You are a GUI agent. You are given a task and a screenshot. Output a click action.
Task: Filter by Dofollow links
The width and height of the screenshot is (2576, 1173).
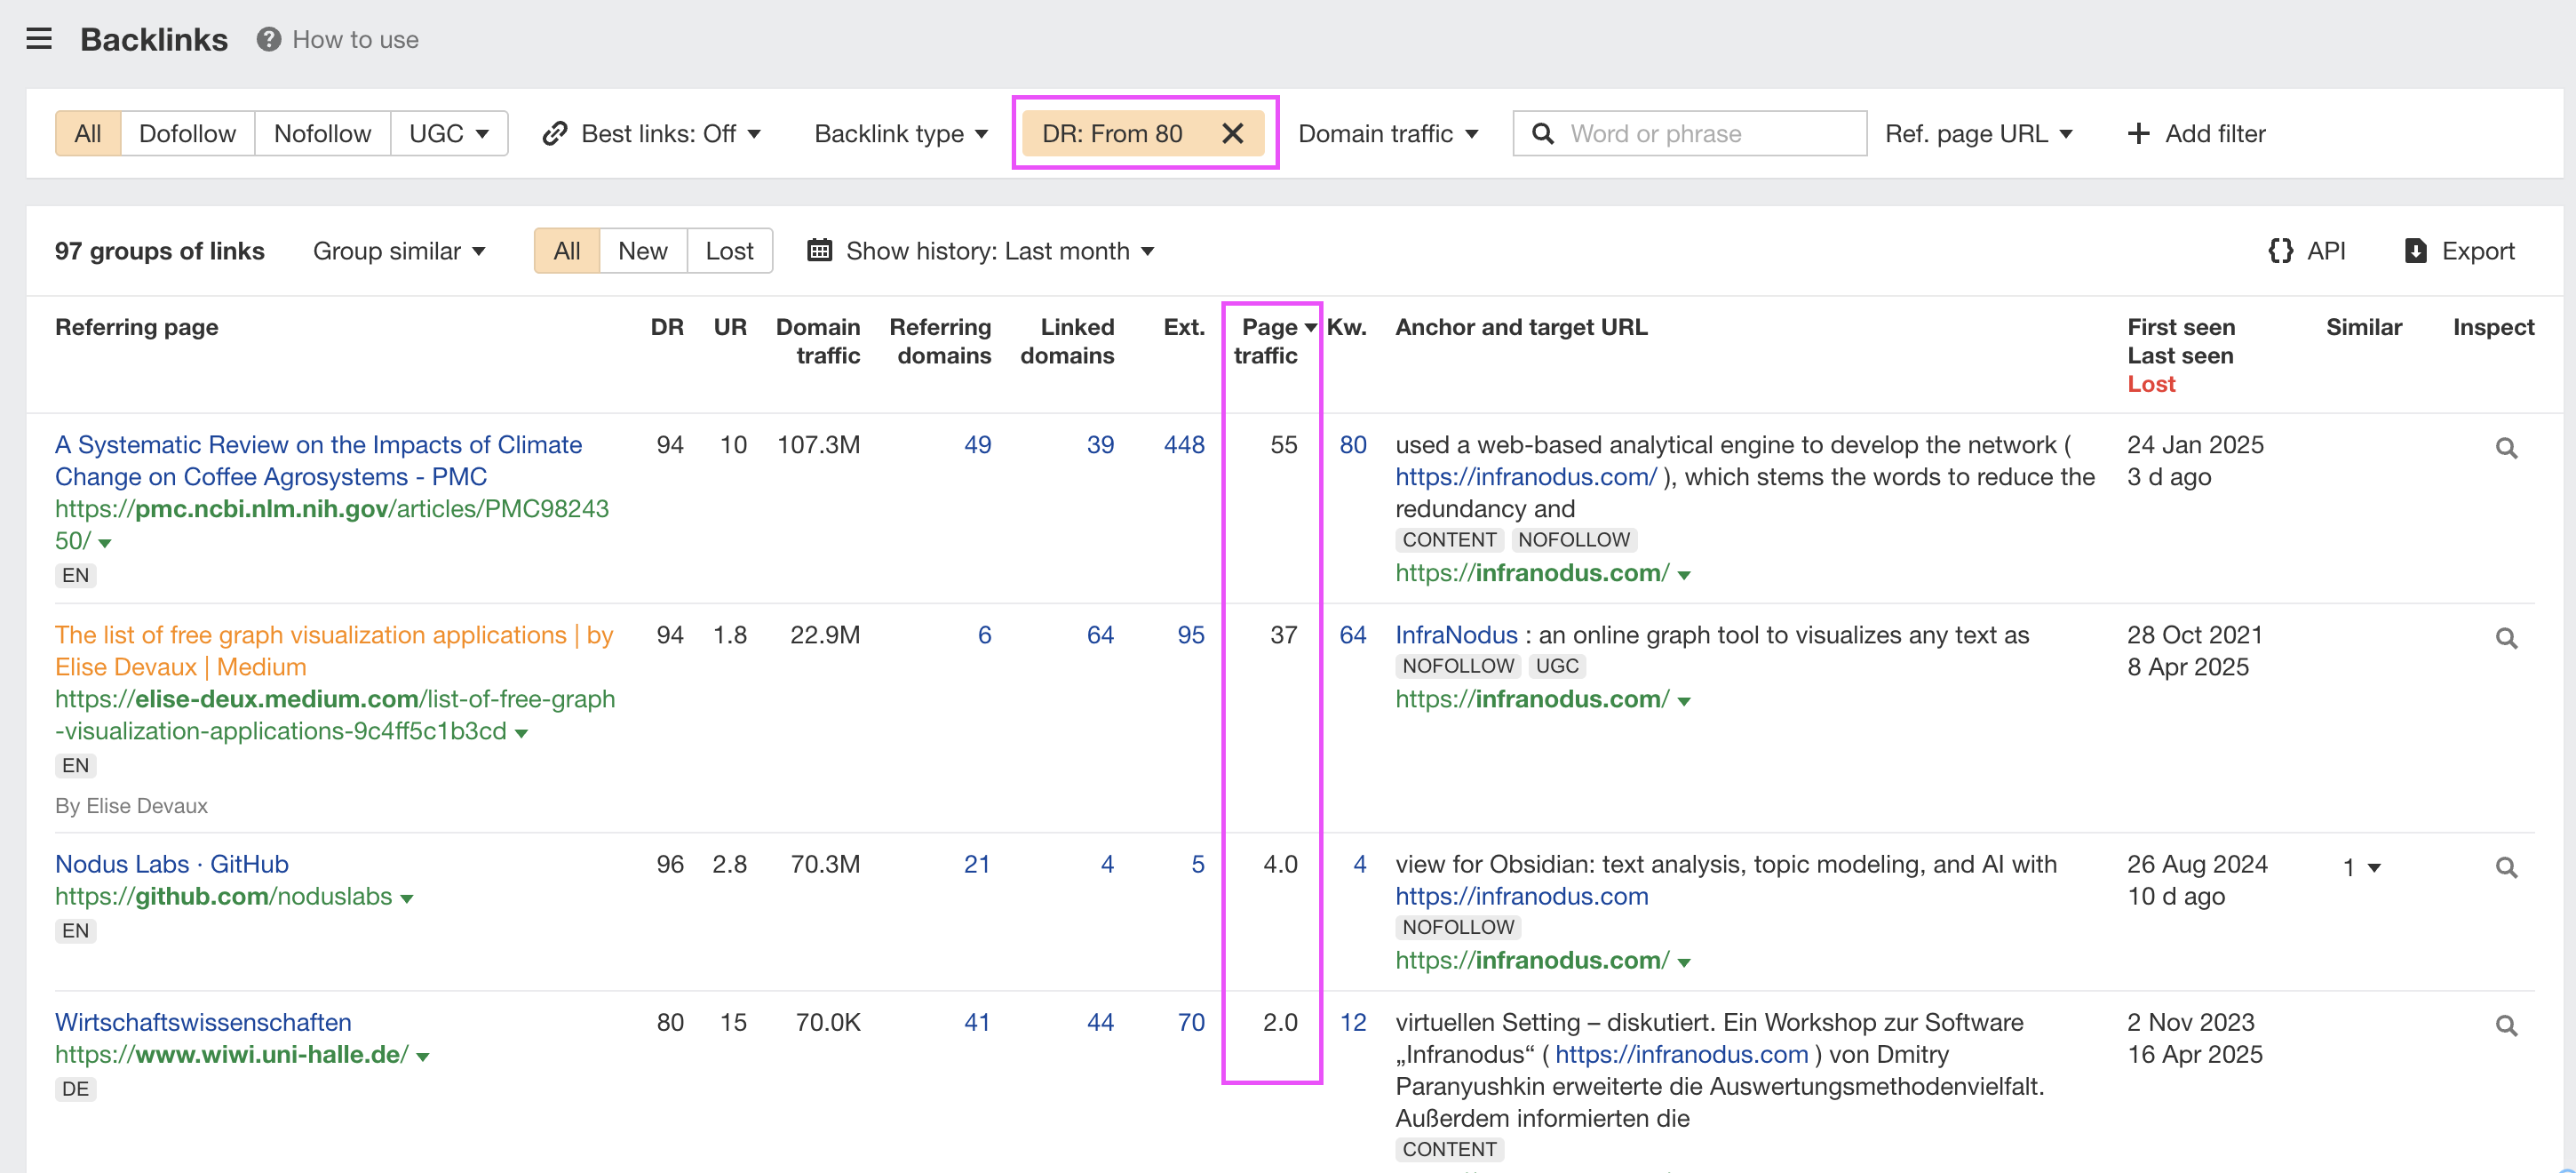pos(187,133)
